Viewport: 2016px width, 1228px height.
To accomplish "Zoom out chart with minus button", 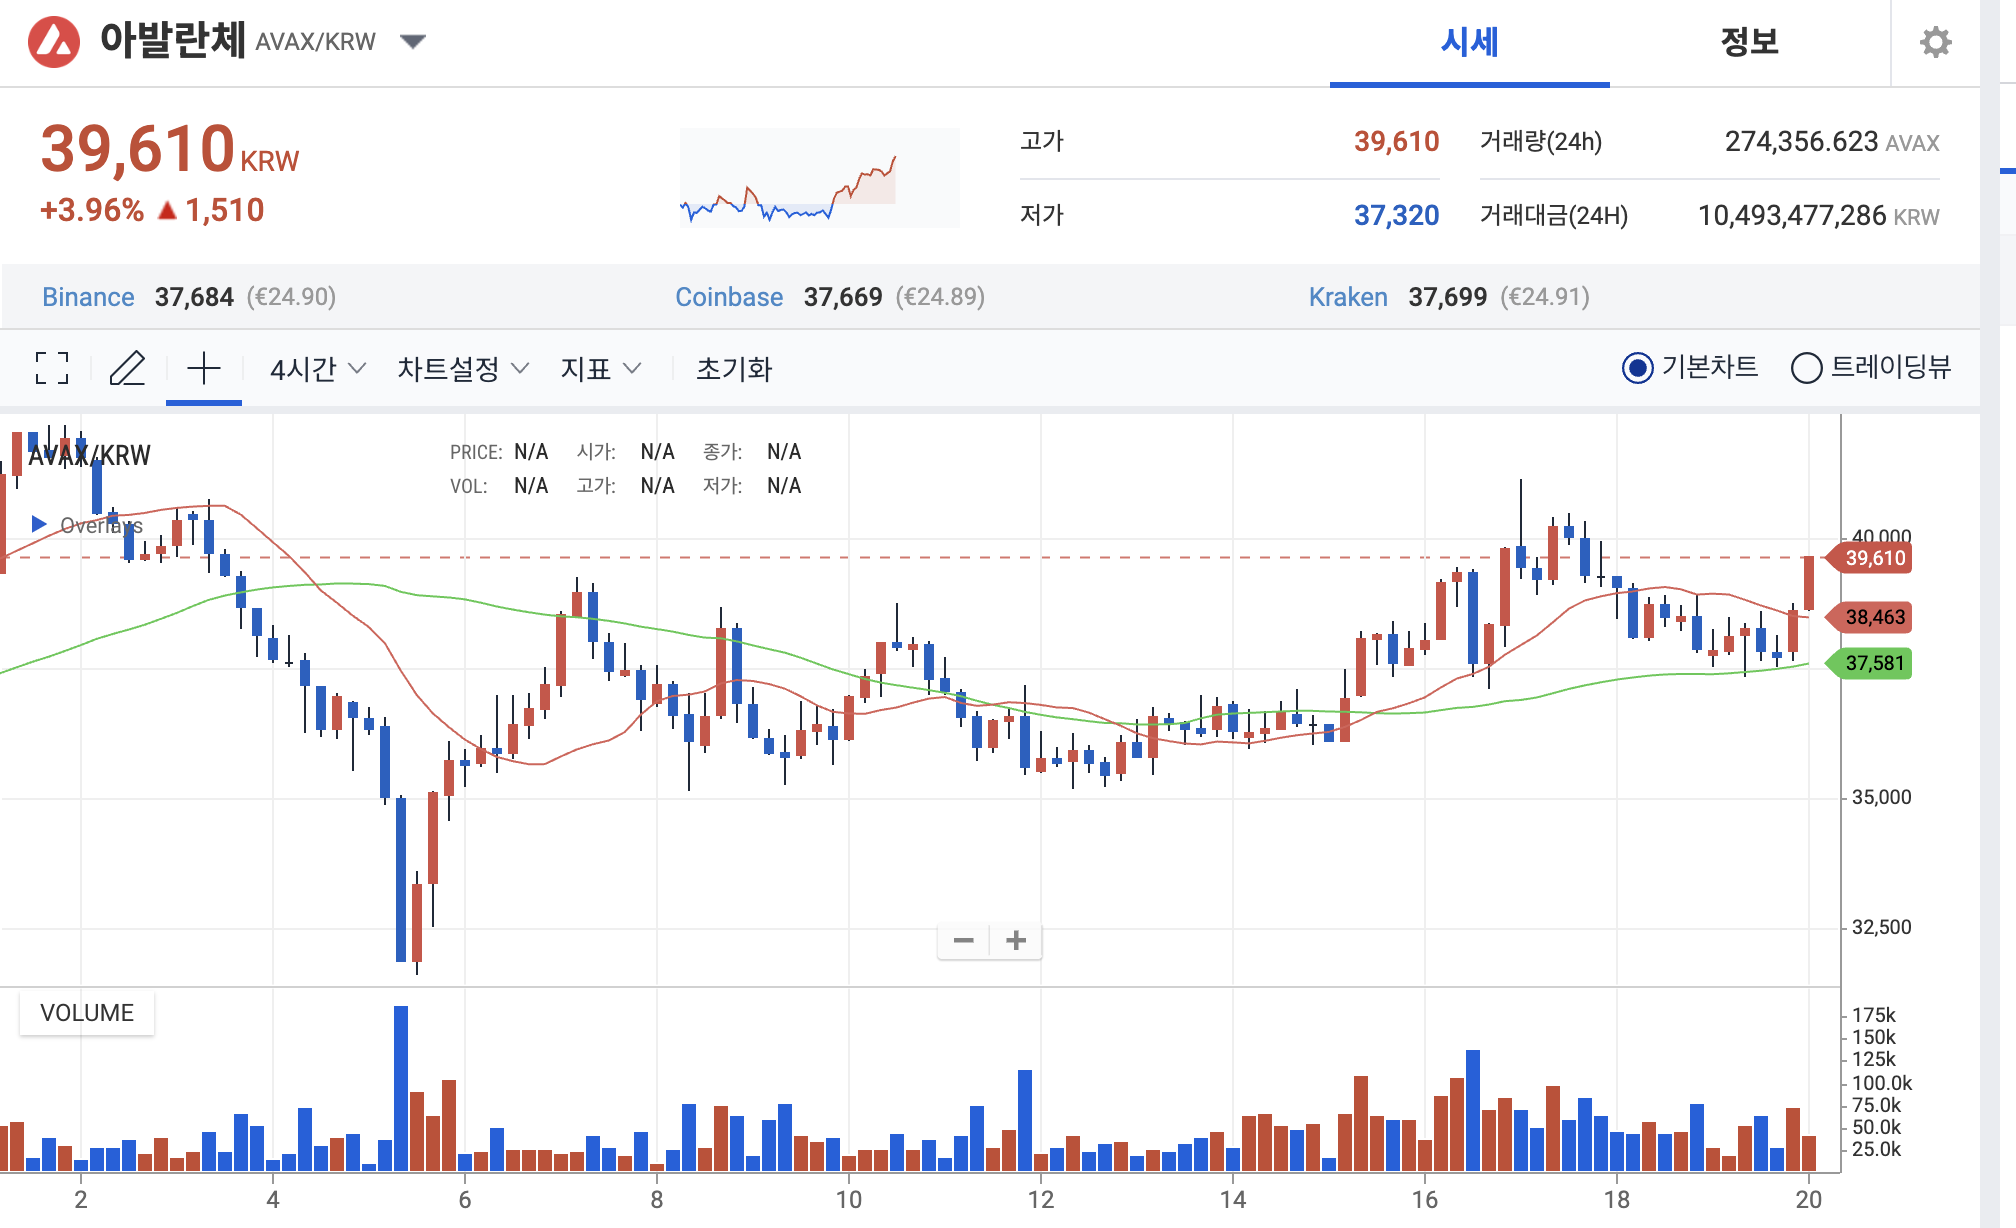I will pyautogui.click(x=964, y=940).
